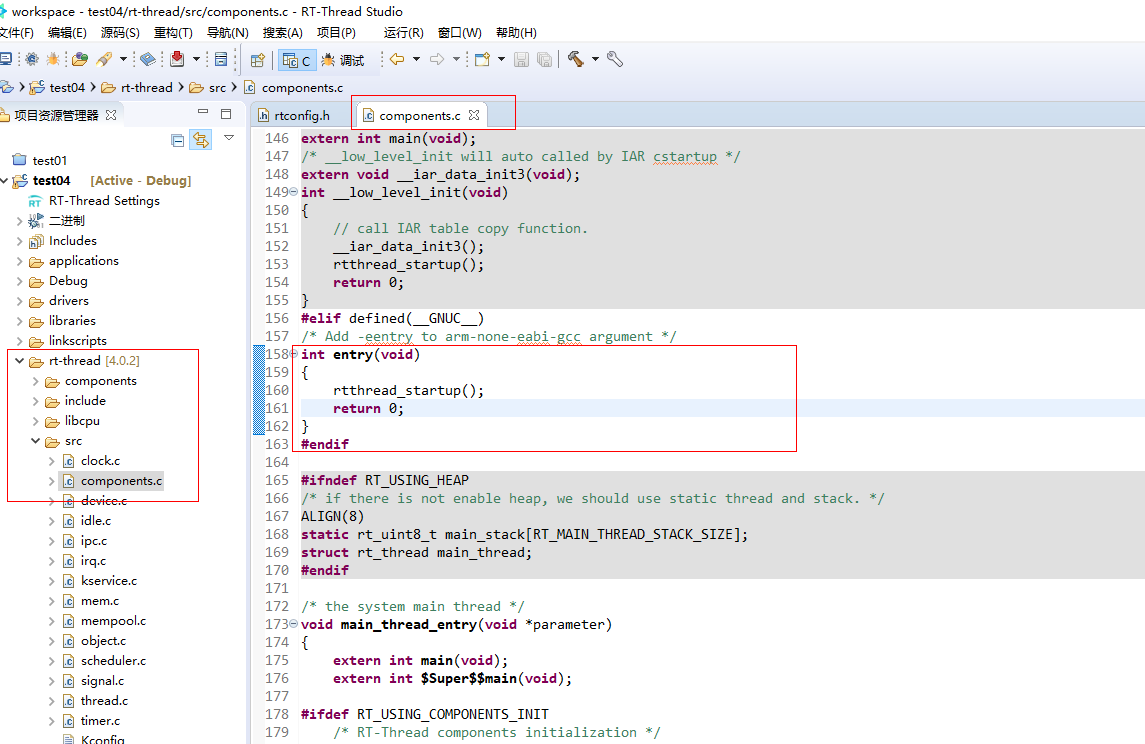1145x744 pixels.
Task: Open the 窗口(W) menu
Action: click(459, 33)
